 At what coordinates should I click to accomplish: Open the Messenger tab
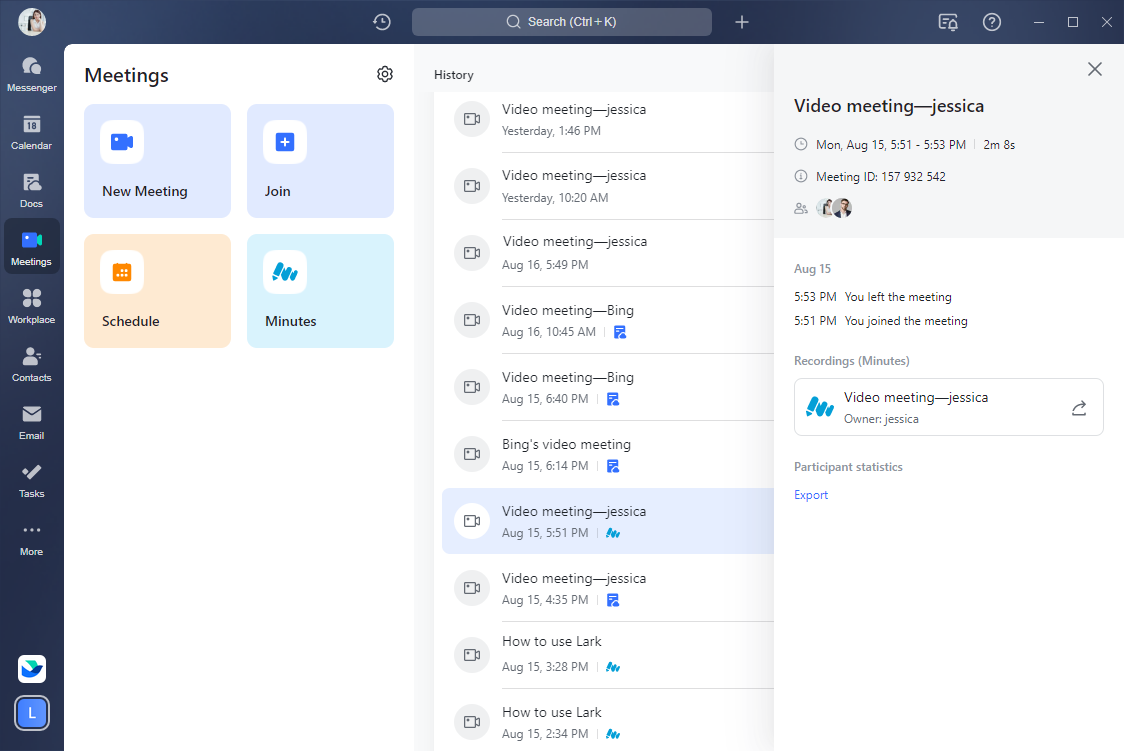(x=32, y=74)
